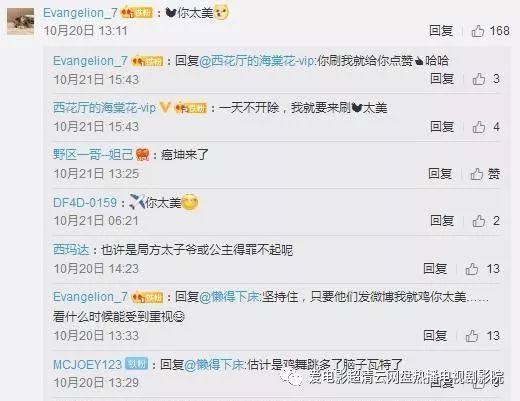
Task: Reply to Evangelion_7's top comment
Action: (441, 31)
